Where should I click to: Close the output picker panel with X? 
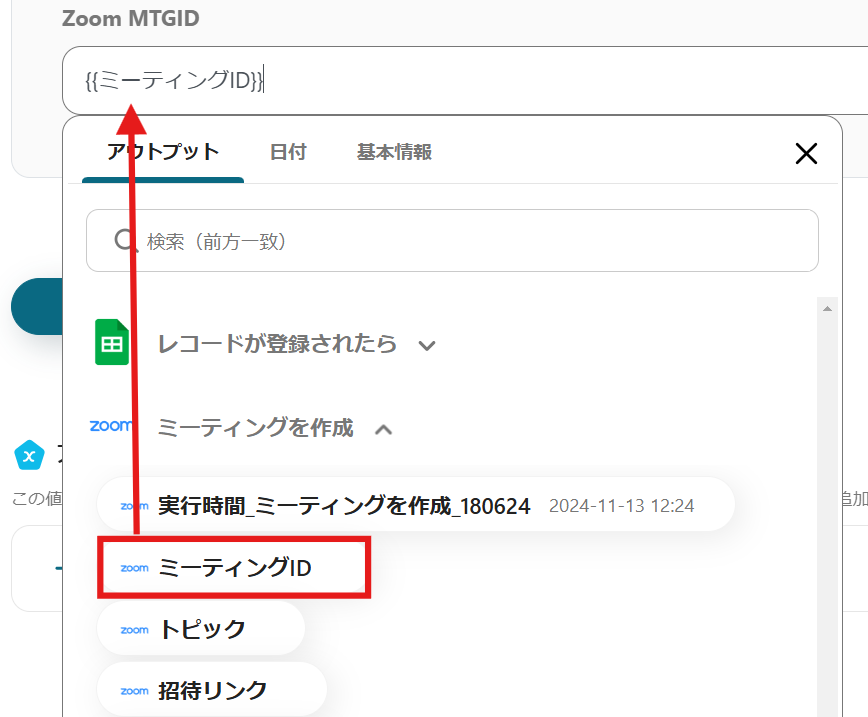pos(806,153)
